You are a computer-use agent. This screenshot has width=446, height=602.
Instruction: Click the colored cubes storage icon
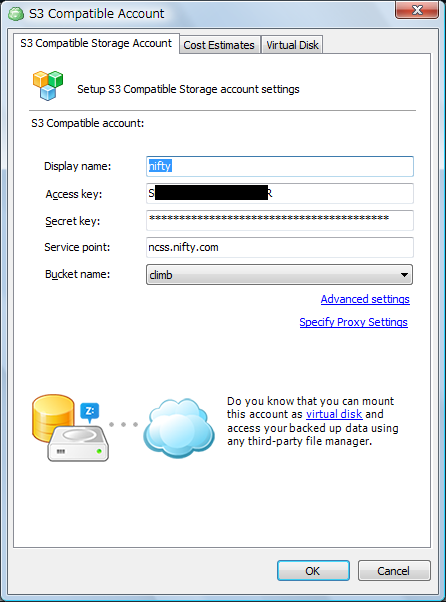point(48,85)
